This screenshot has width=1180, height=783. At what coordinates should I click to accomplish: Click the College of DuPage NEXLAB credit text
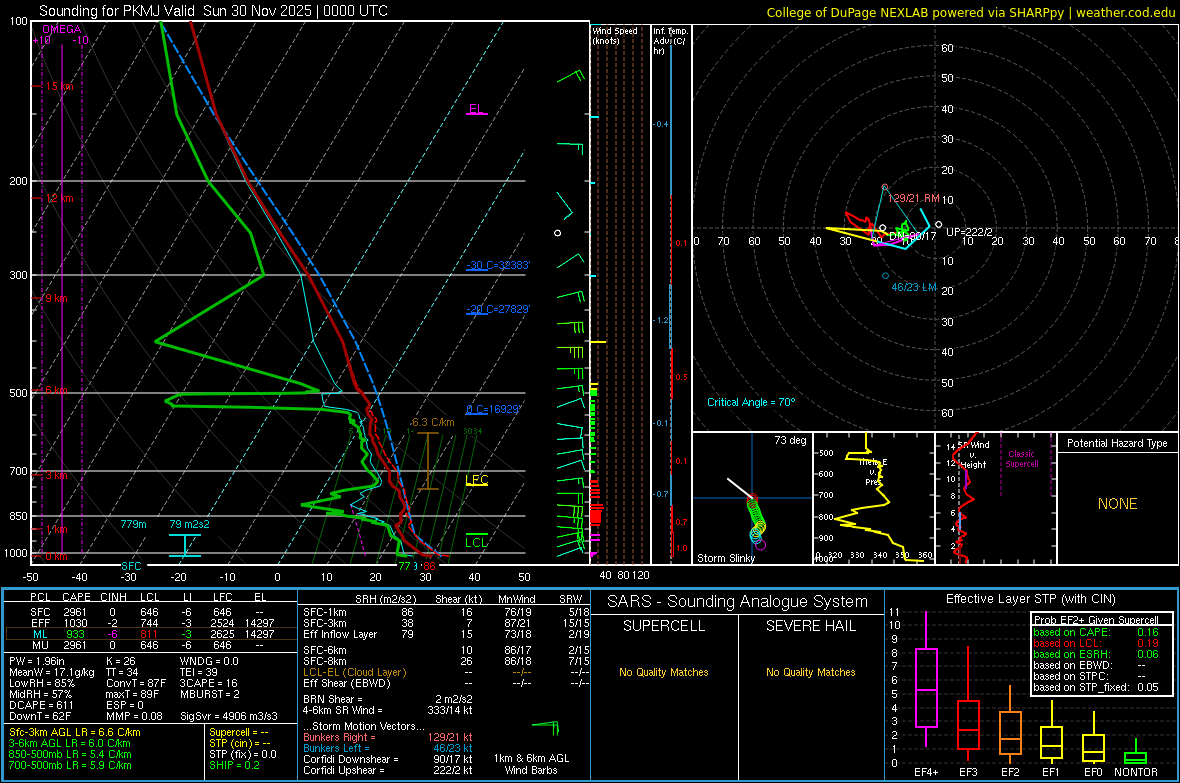pos(971,12)
